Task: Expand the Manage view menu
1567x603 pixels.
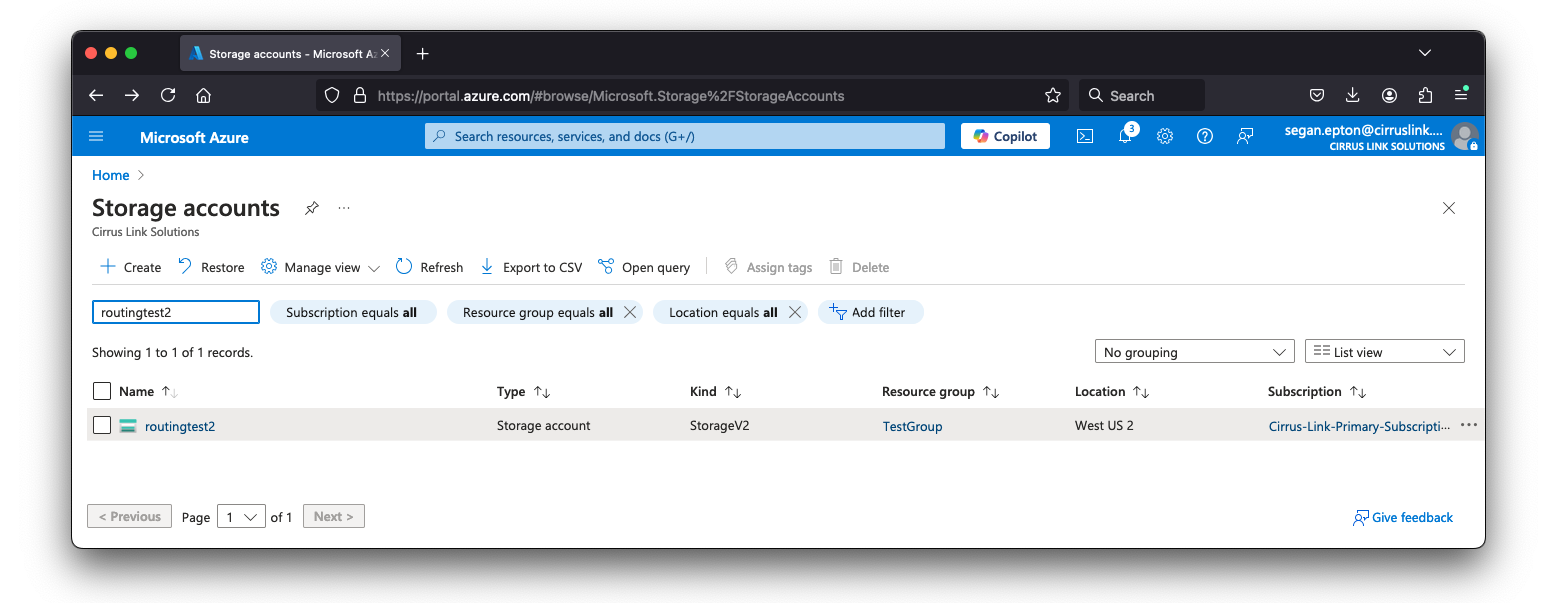Action: [x=321, y=267]
